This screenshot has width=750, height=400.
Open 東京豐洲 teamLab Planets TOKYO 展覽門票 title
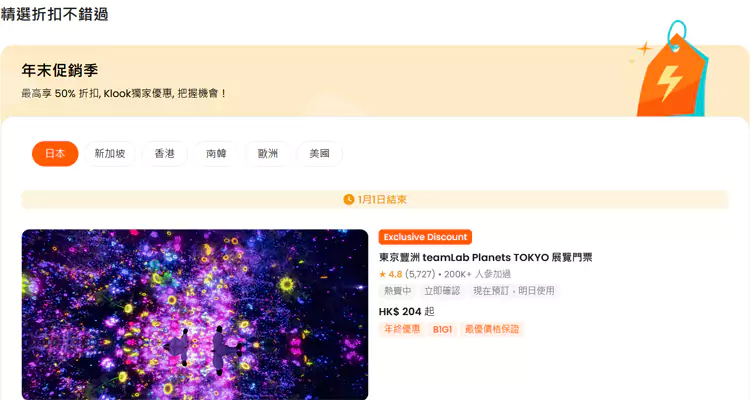click(485, 257)
